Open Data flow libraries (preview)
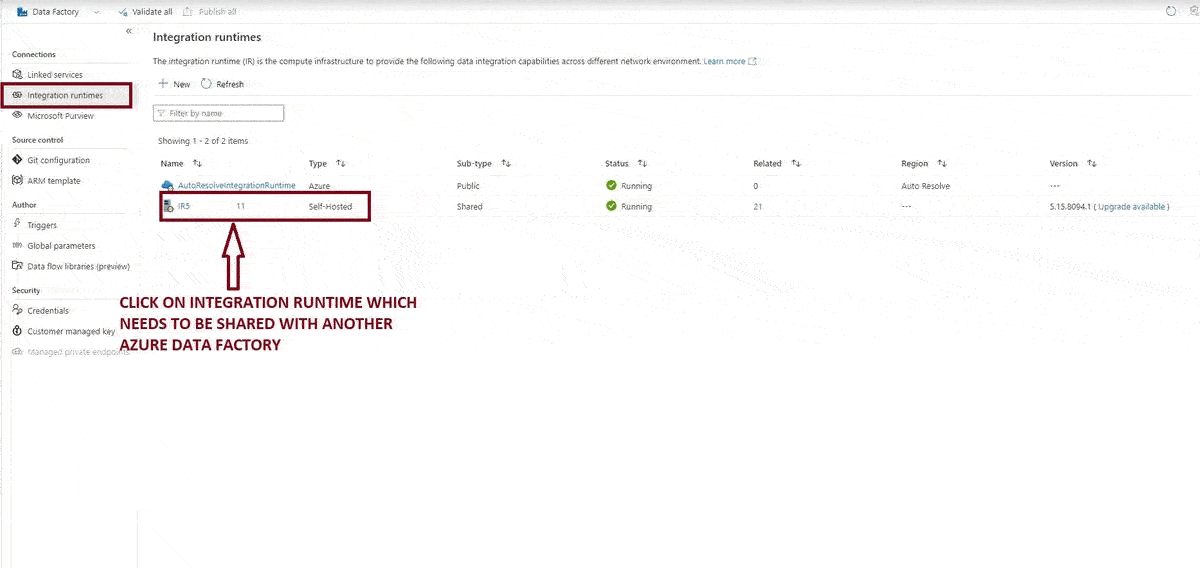 point(78,266)
